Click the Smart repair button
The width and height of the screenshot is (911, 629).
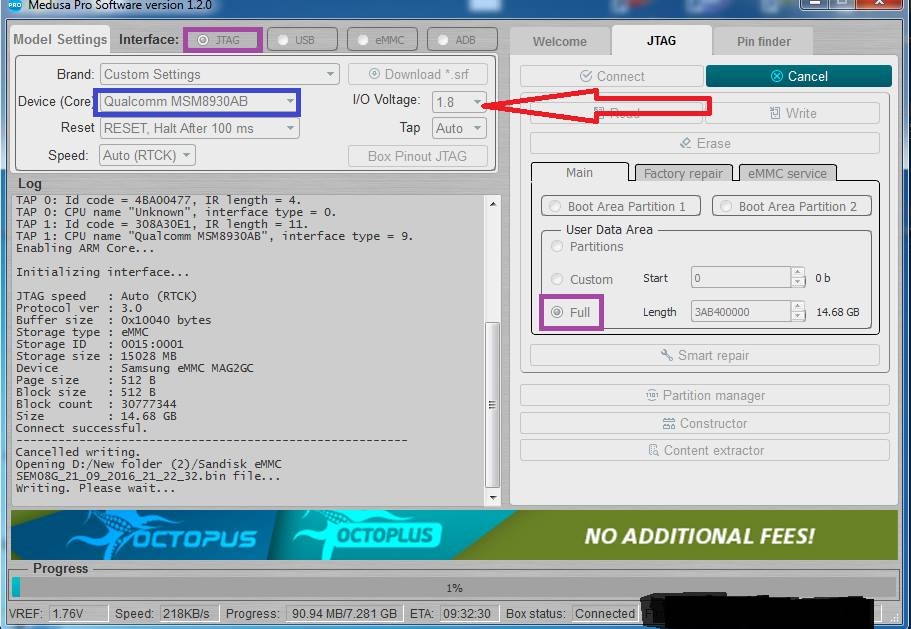click(705, 355)
